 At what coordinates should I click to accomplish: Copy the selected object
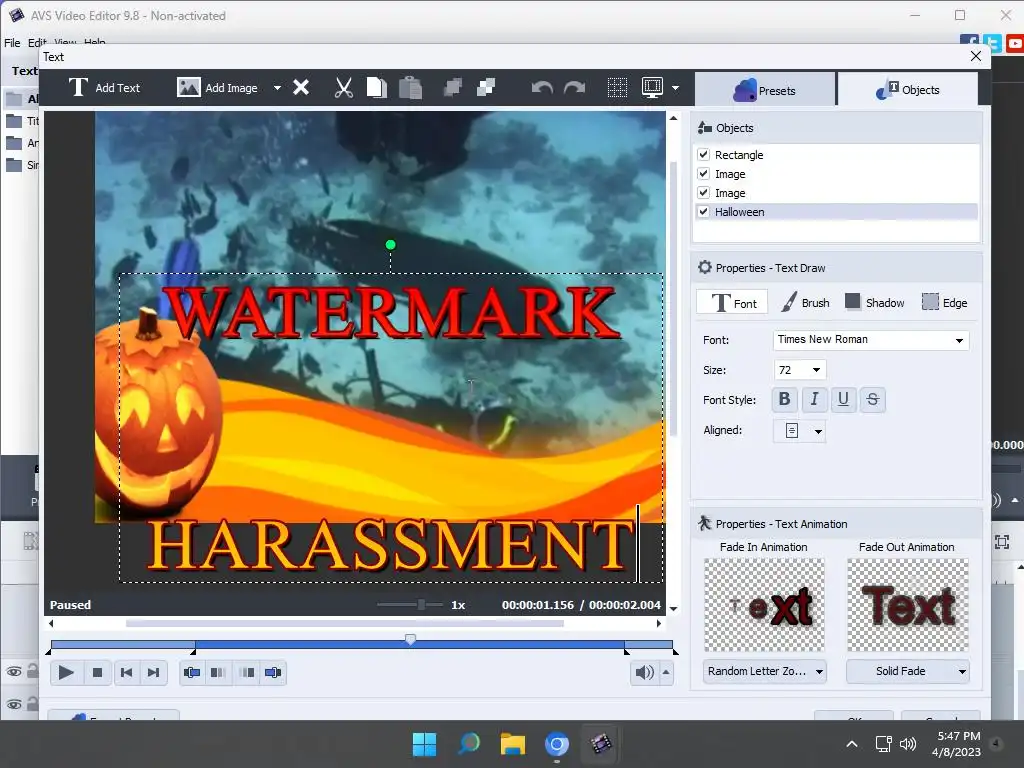click(x=376, y=88)
